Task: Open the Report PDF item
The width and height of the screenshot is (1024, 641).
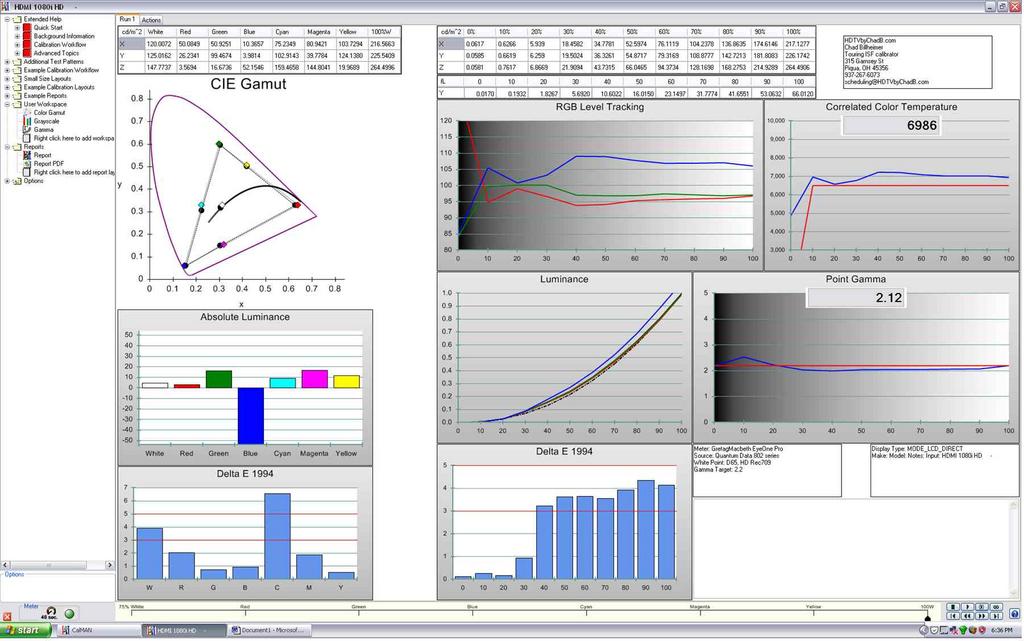Action: pyautogui.click(x=48, y=164)
